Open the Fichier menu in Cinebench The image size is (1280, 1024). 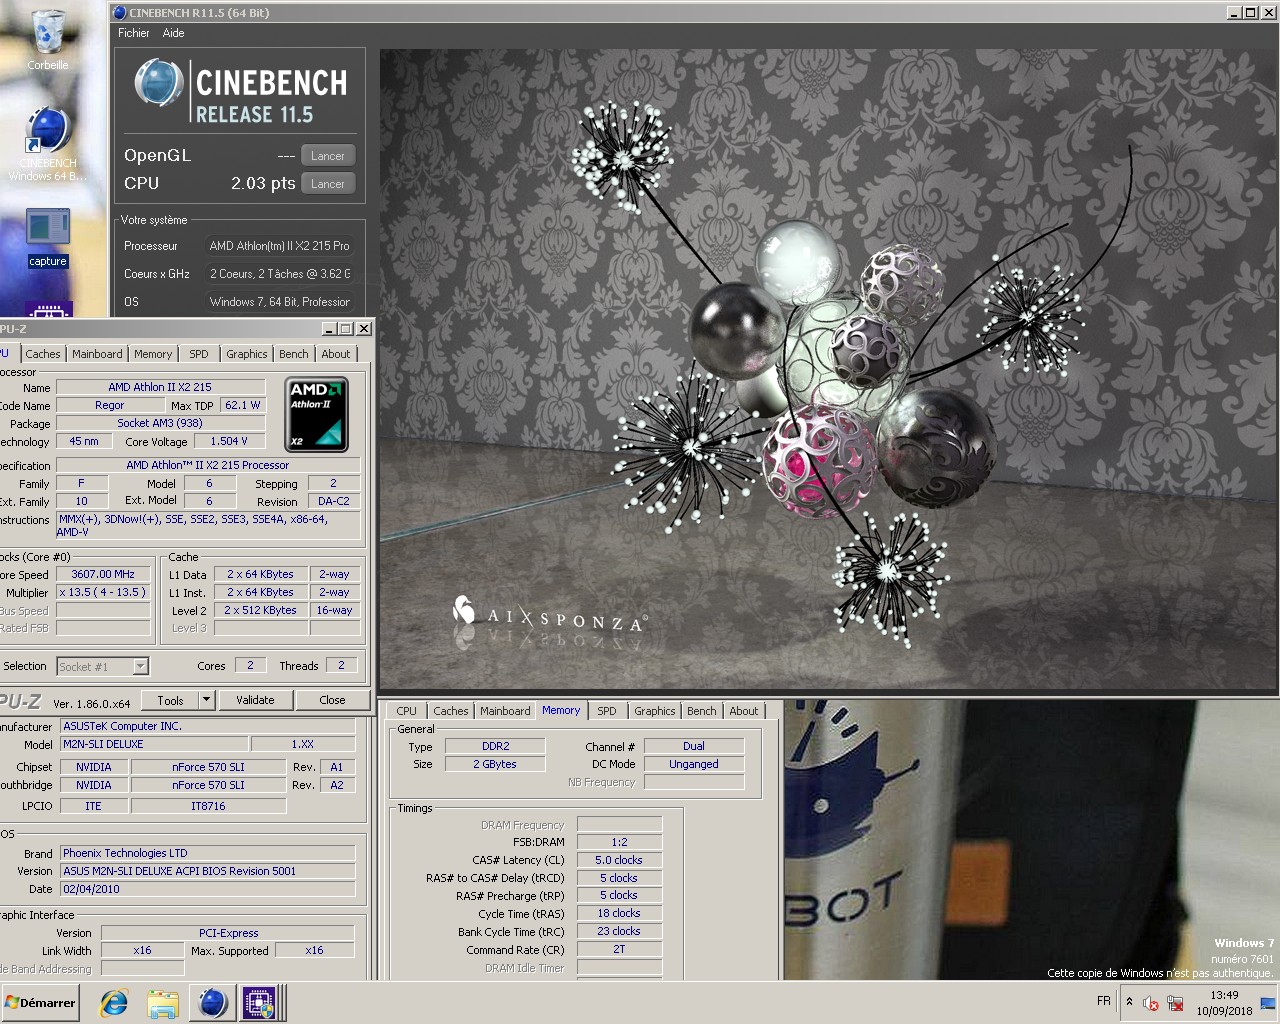134,33
